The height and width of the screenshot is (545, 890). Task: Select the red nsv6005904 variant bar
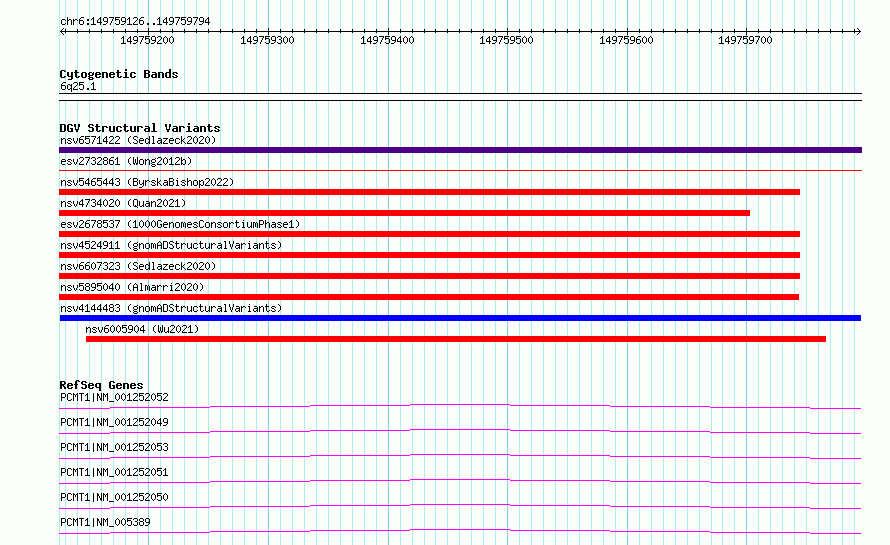[456, 339]
